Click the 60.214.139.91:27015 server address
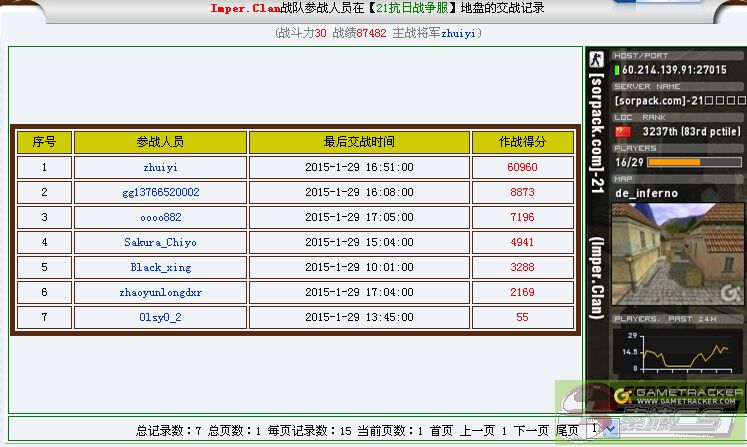Image resolution: width=747 pixels, height=447 pixels. click(x=674, y=70)
